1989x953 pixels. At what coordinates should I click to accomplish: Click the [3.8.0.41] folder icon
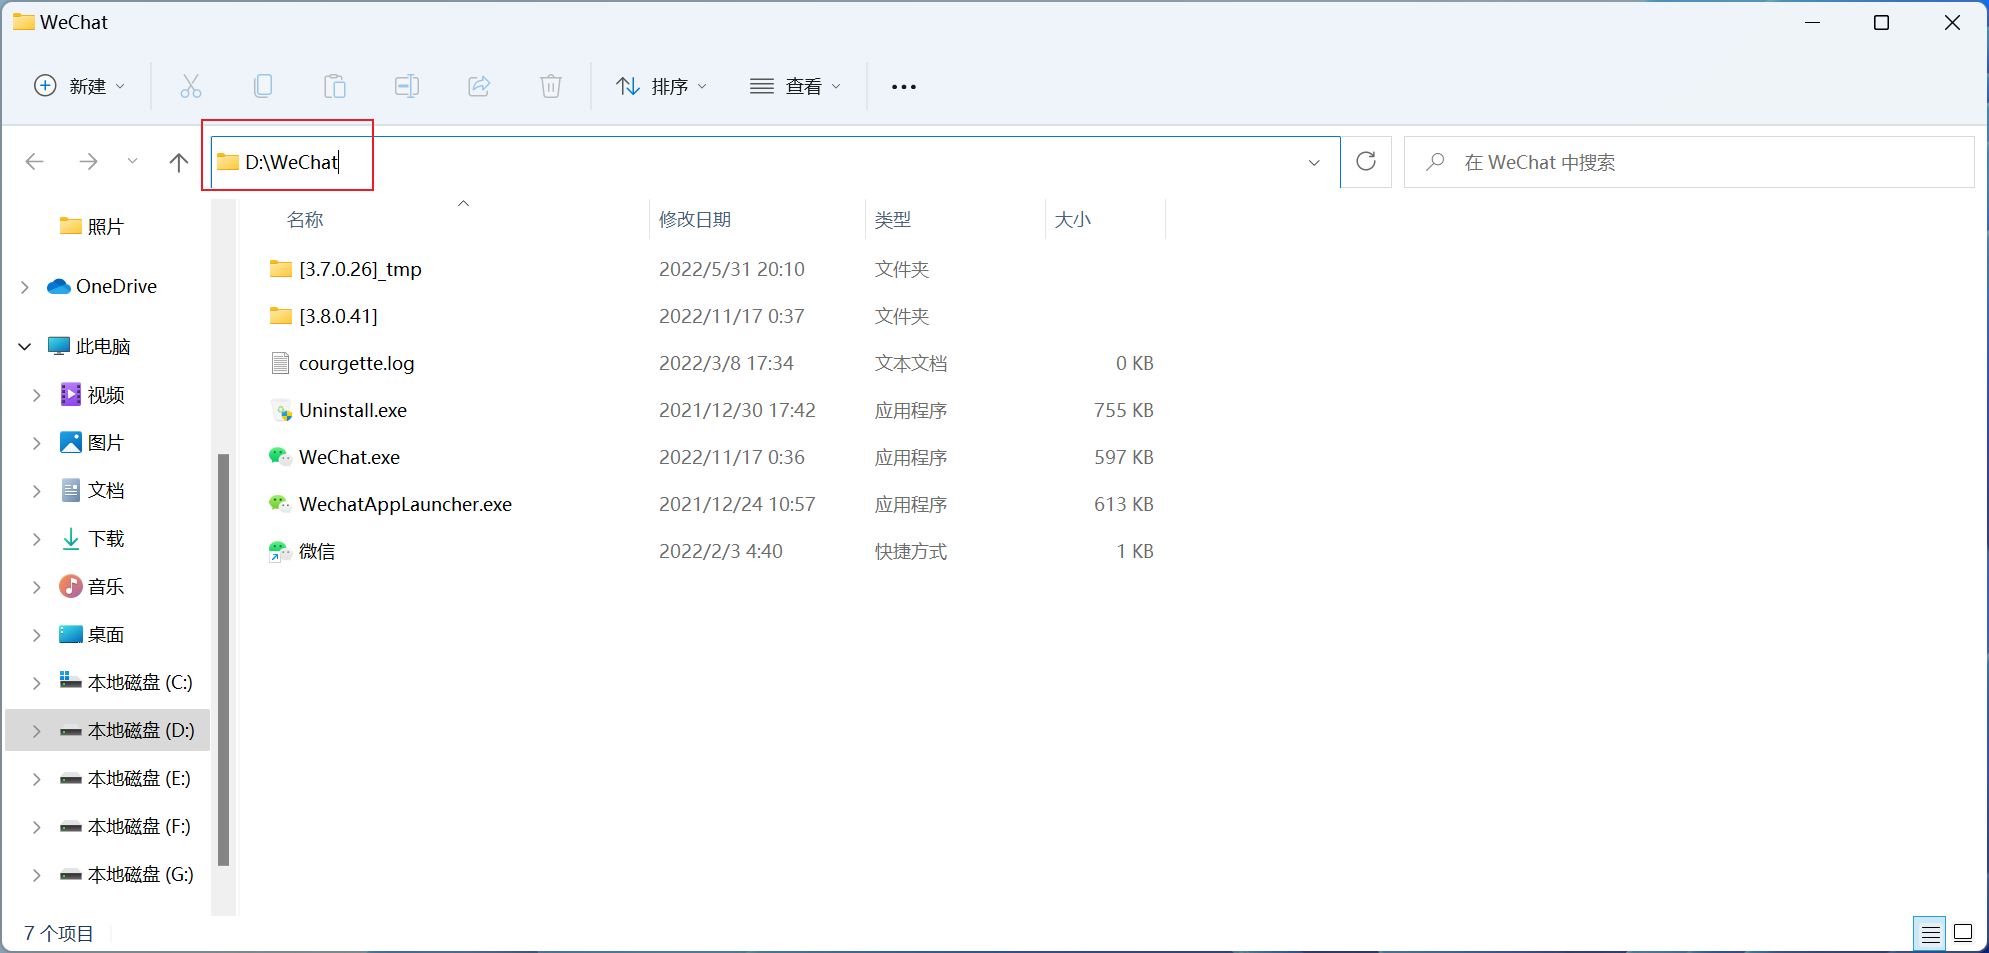(280, 316)
